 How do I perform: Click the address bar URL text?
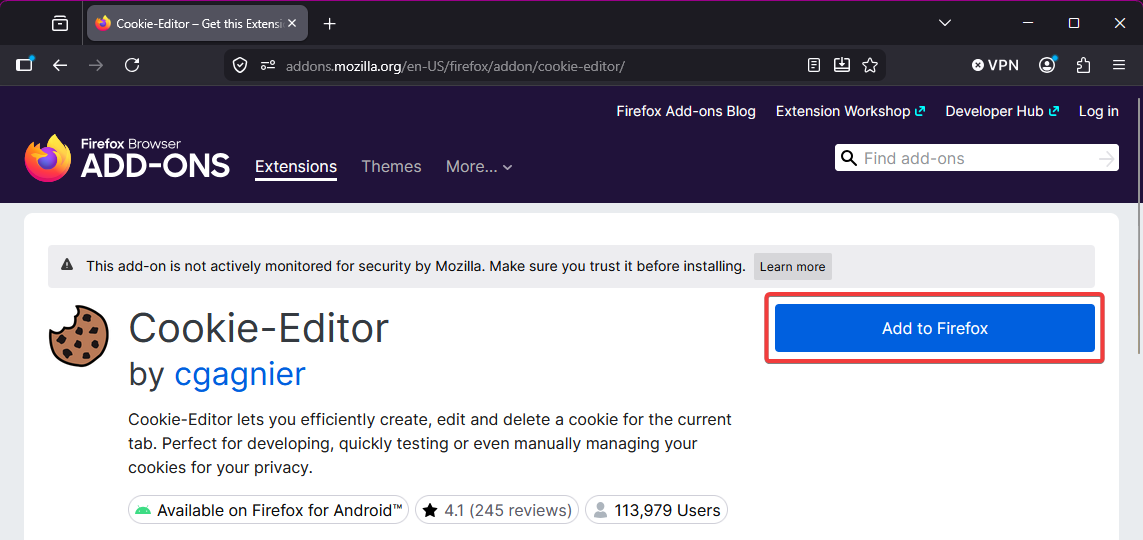(456, 66)
